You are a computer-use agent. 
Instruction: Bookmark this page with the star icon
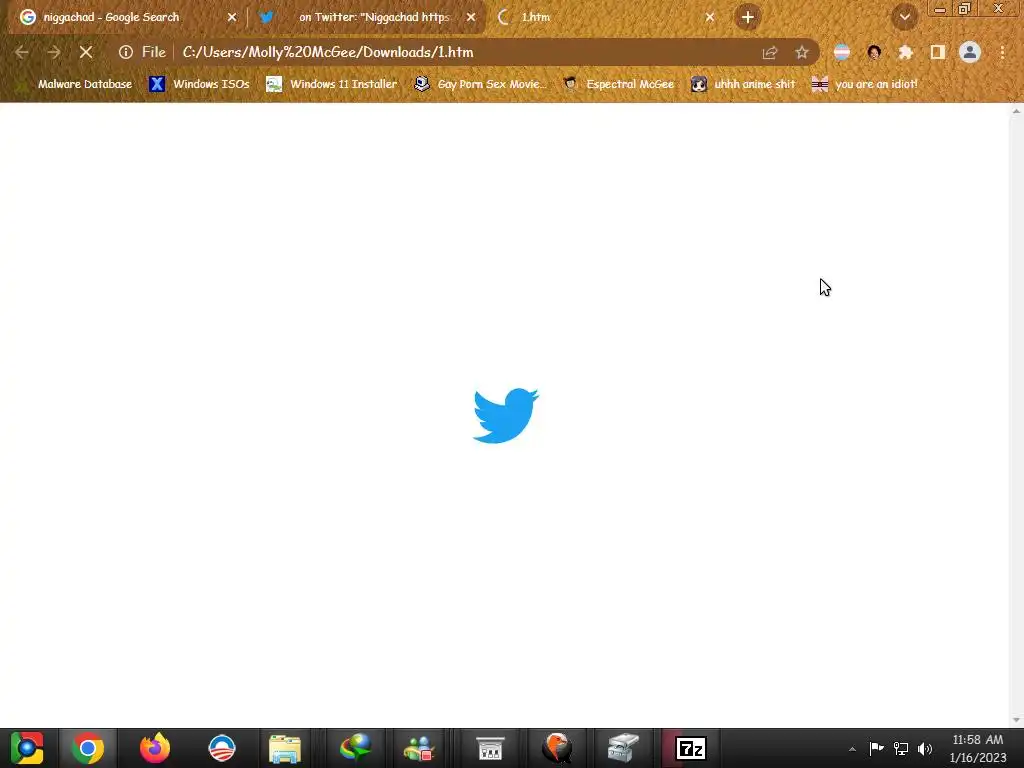802,52
